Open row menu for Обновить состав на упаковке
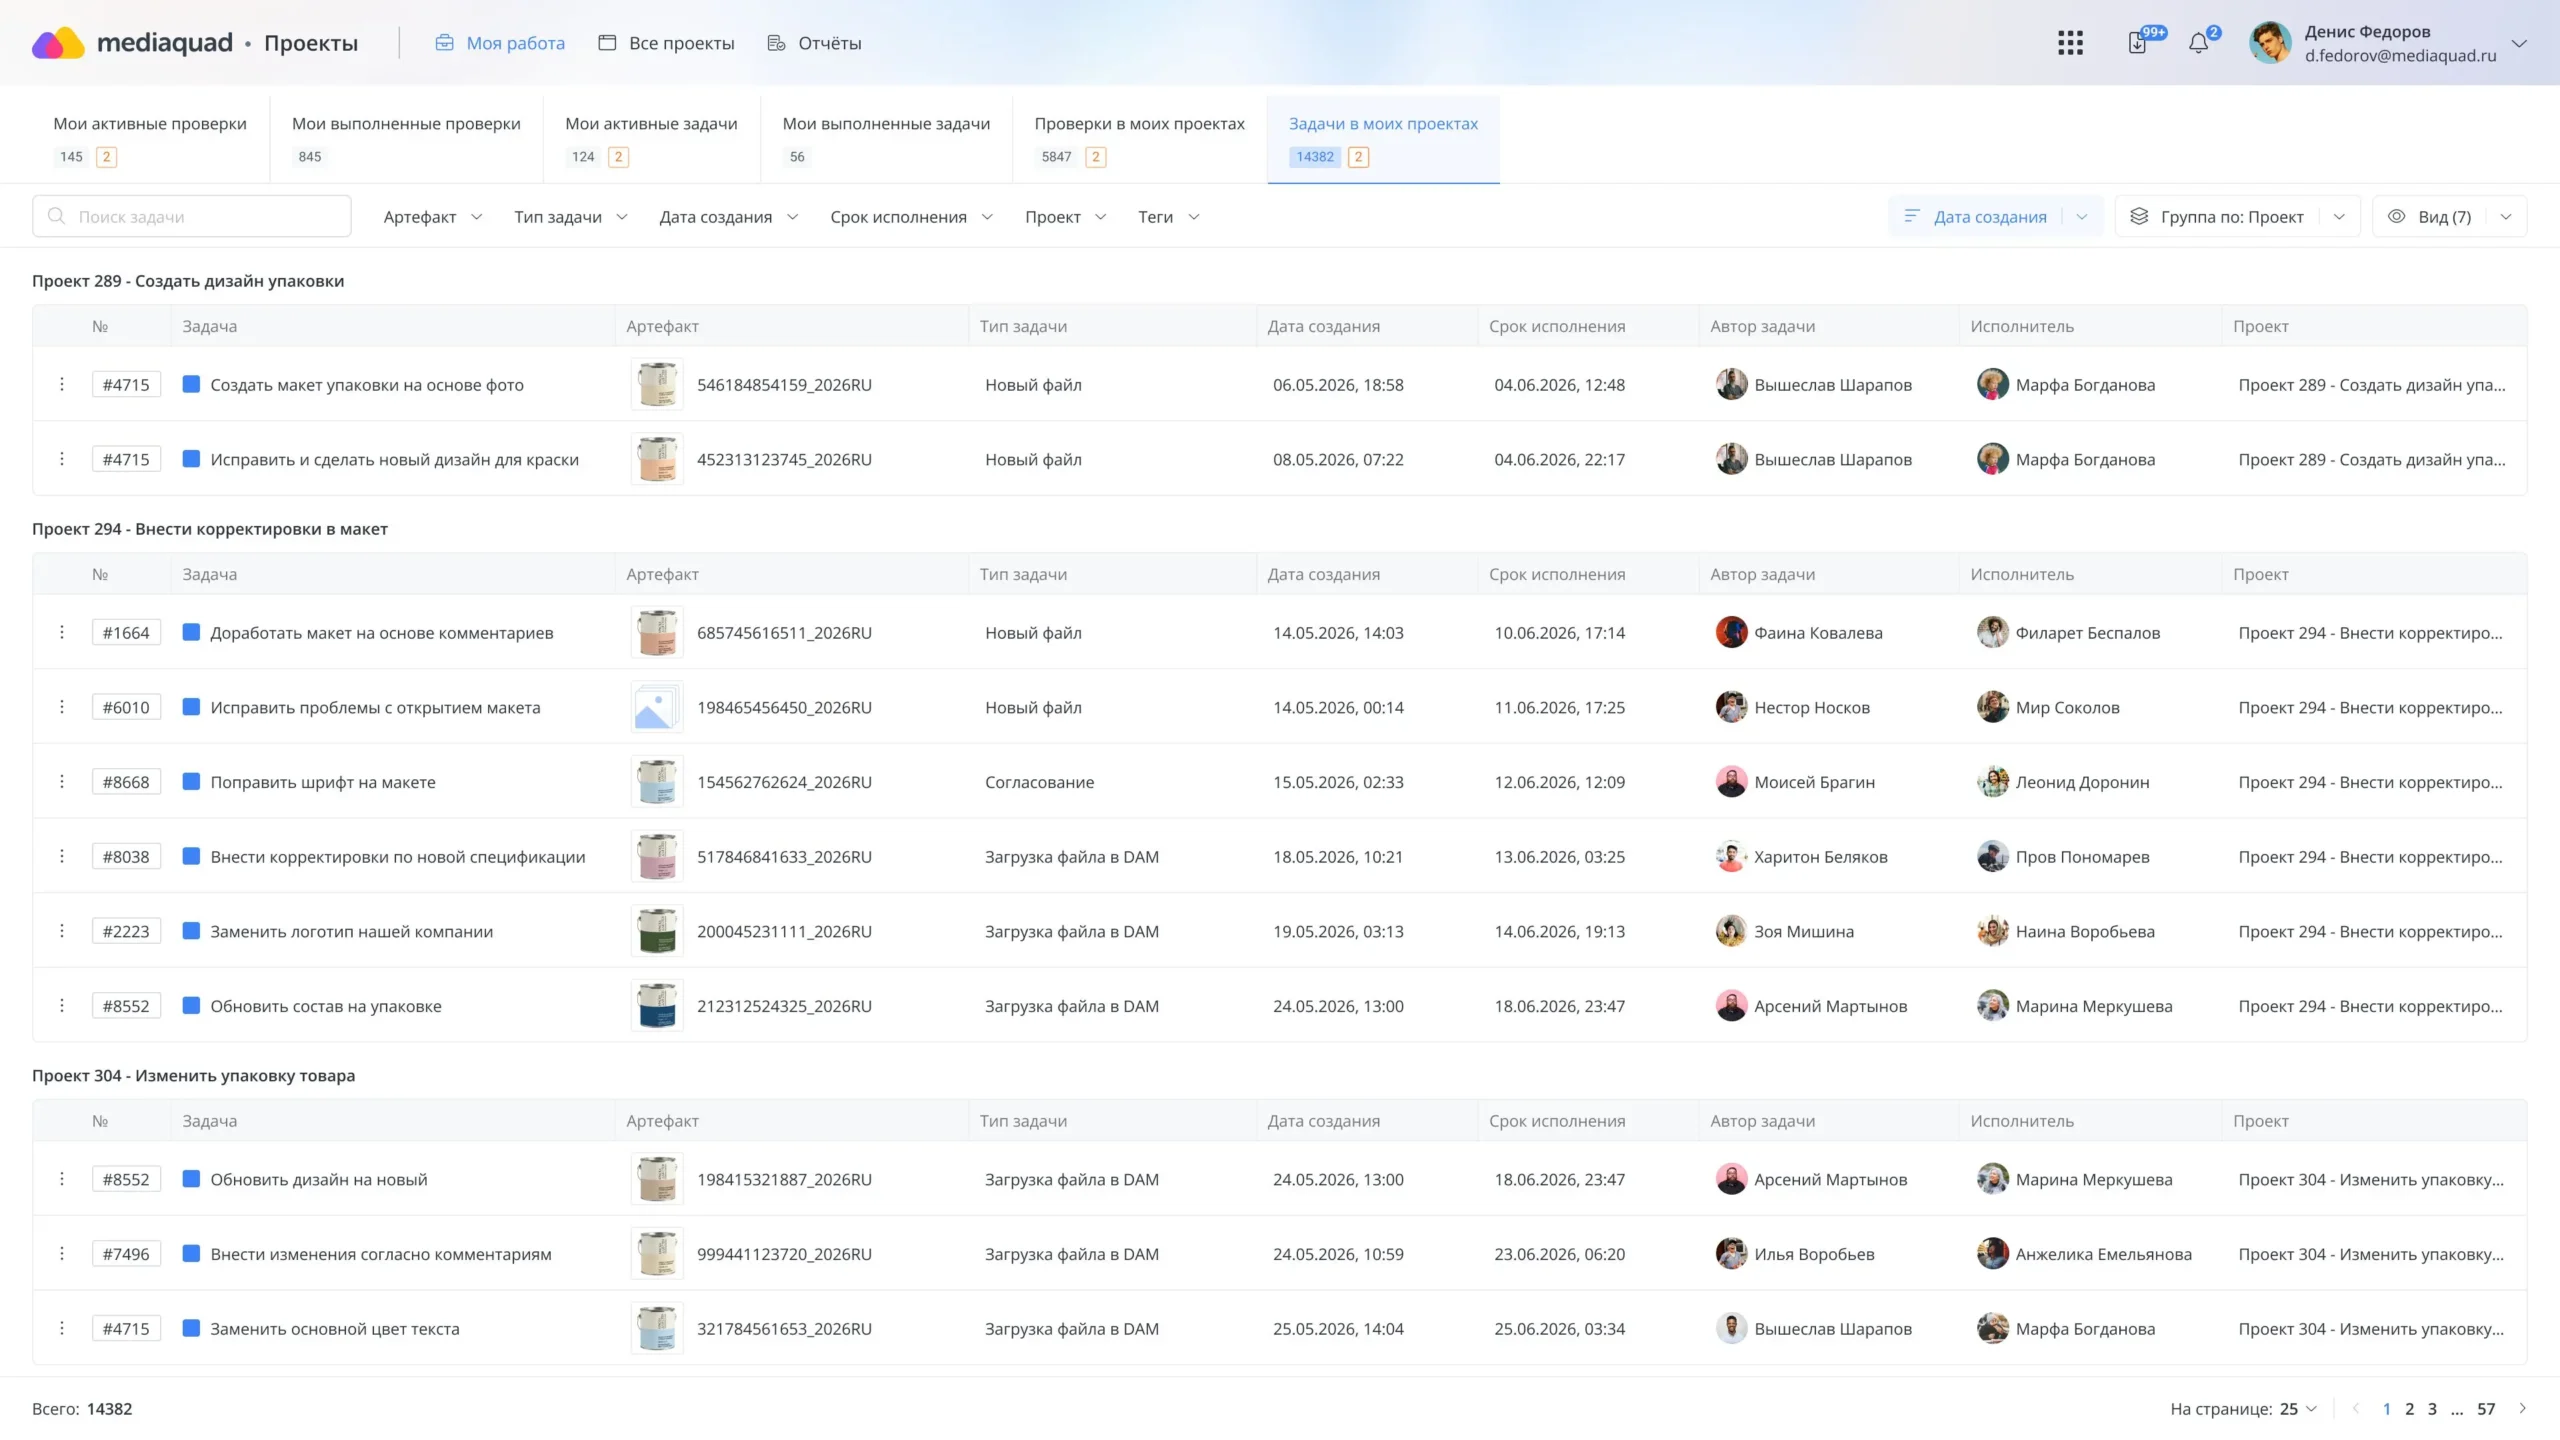This screenshot has width=2560, height=1440. (x=62, y=1006)
